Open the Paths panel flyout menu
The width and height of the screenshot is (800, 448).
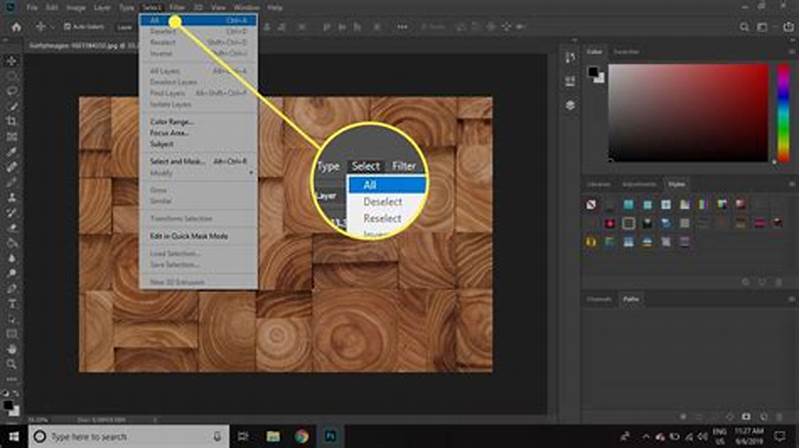[x=791, y=299]
